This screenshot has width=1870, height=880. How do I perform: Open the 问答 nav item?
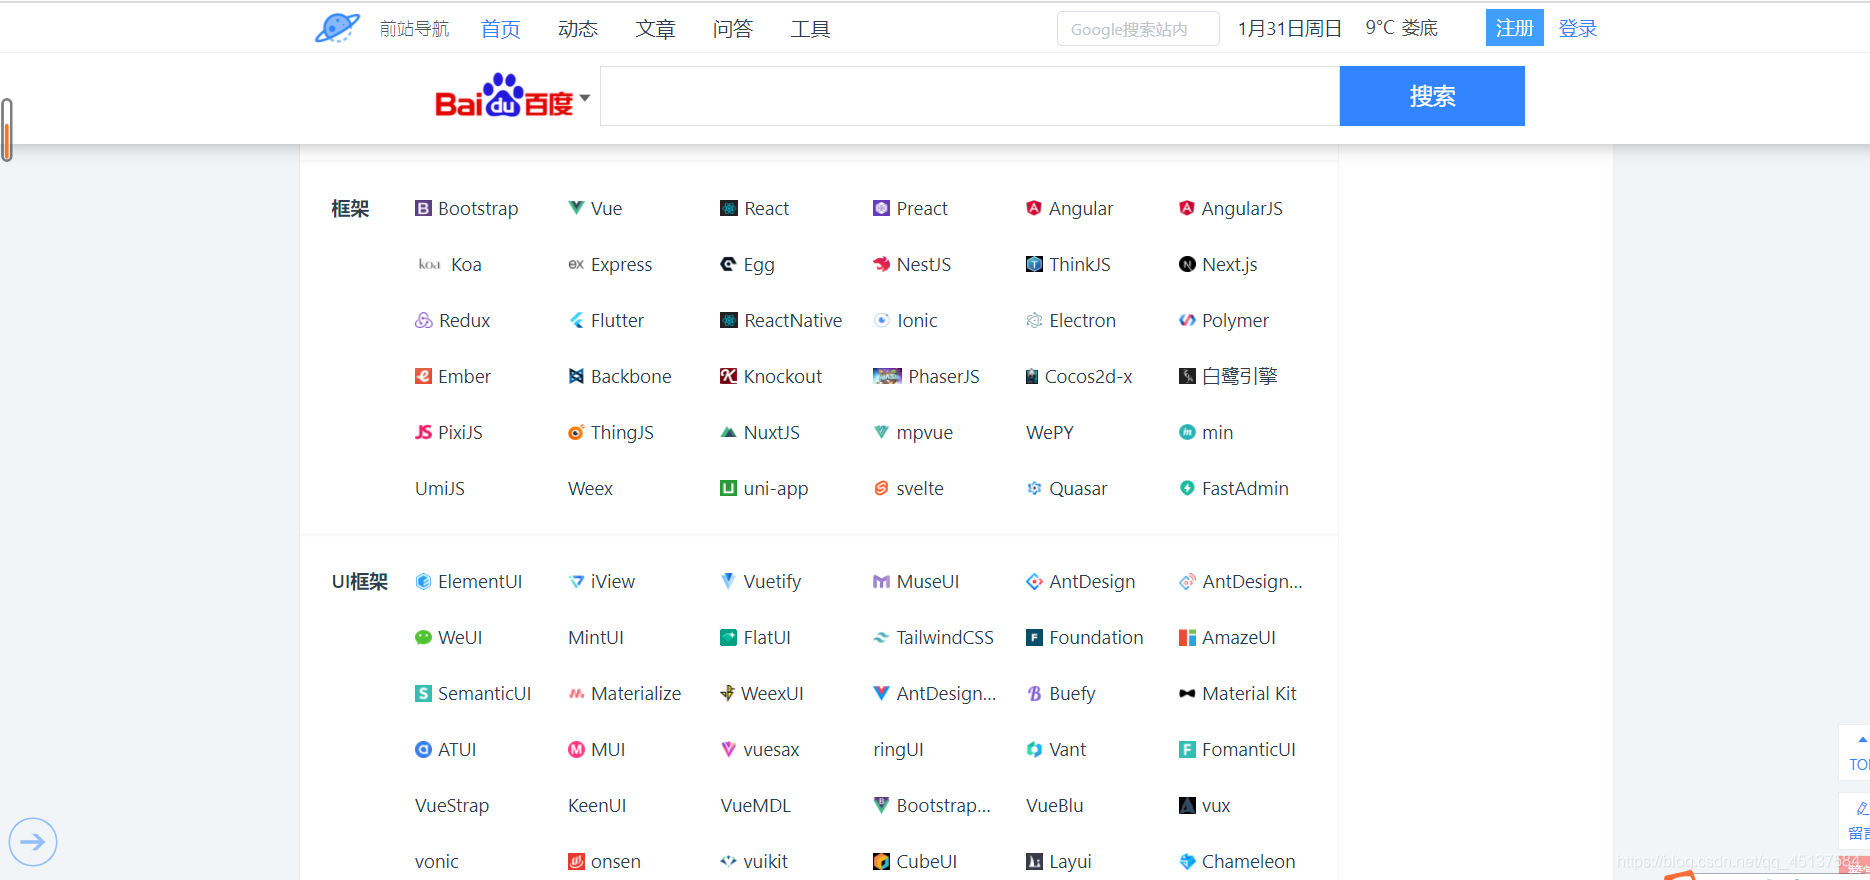pyautogui.click(x=733, y=29)
